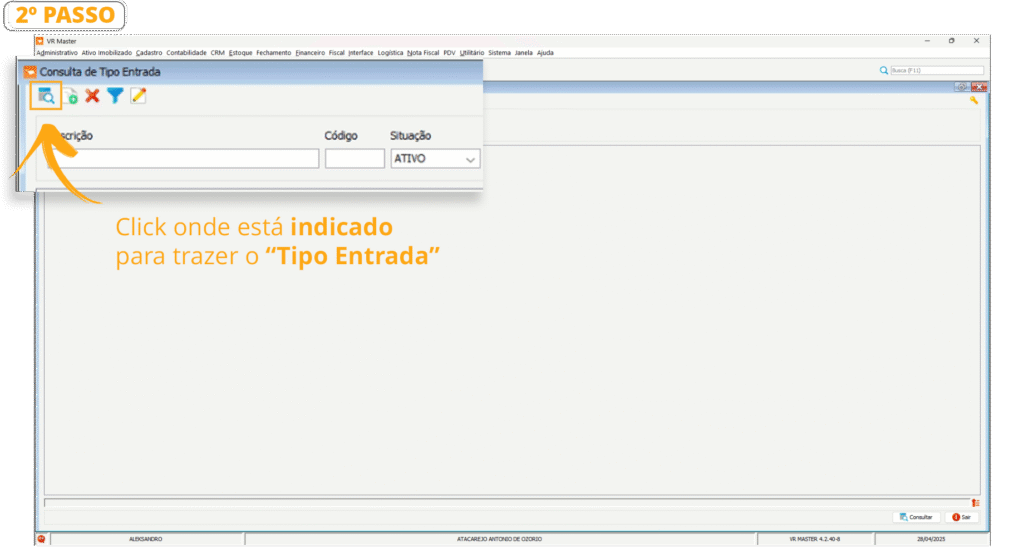1024x554 pixels.
Task: Minimize the VR Master window
Action: click(x=927, y=41)
